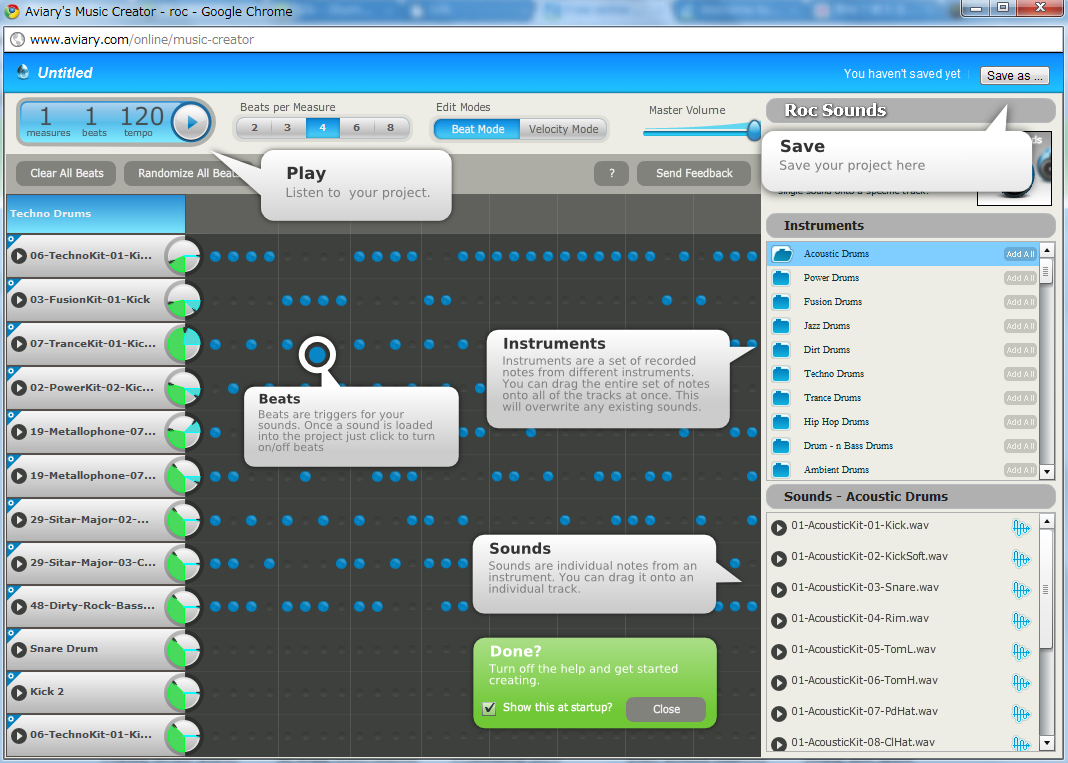Set beats per measure to 4
The height and width of the screenshot is (763, 1068).
(x=322, y=127)
